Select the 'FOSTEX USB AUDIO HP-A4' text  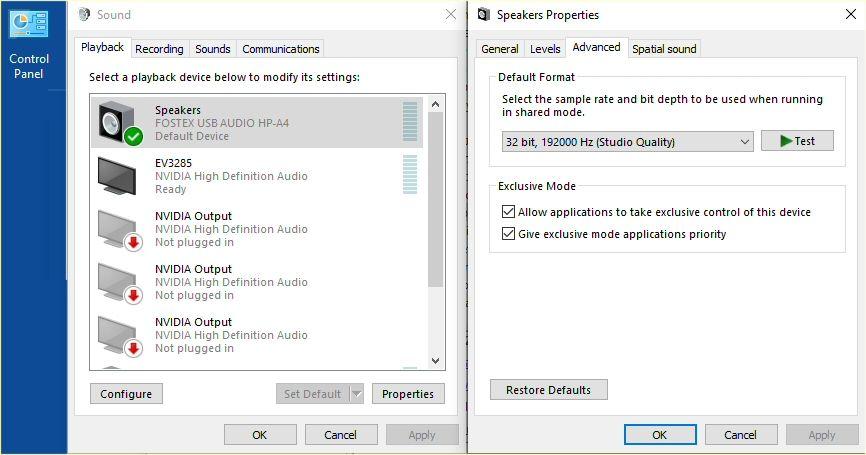pos(222,123)
